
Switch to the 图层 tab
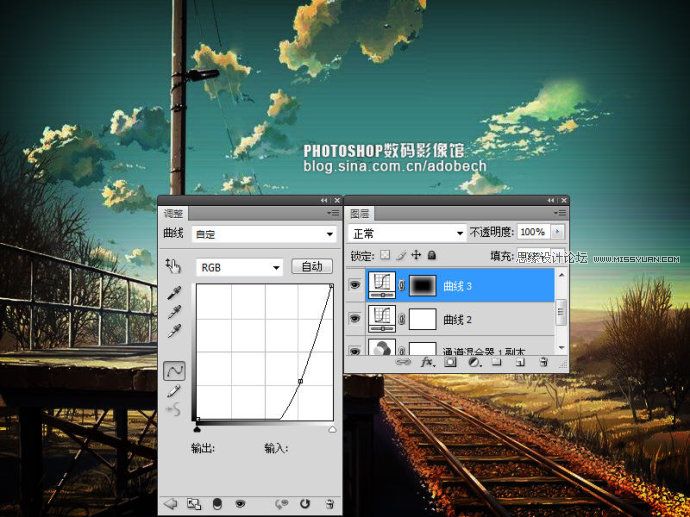coord(360,214)
